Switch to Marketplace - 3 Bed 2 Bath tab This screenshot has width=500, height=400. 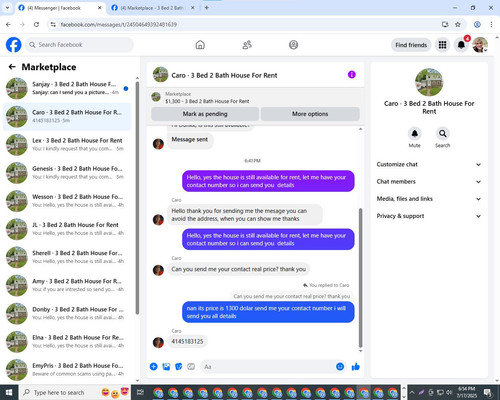tap(152, 8)
